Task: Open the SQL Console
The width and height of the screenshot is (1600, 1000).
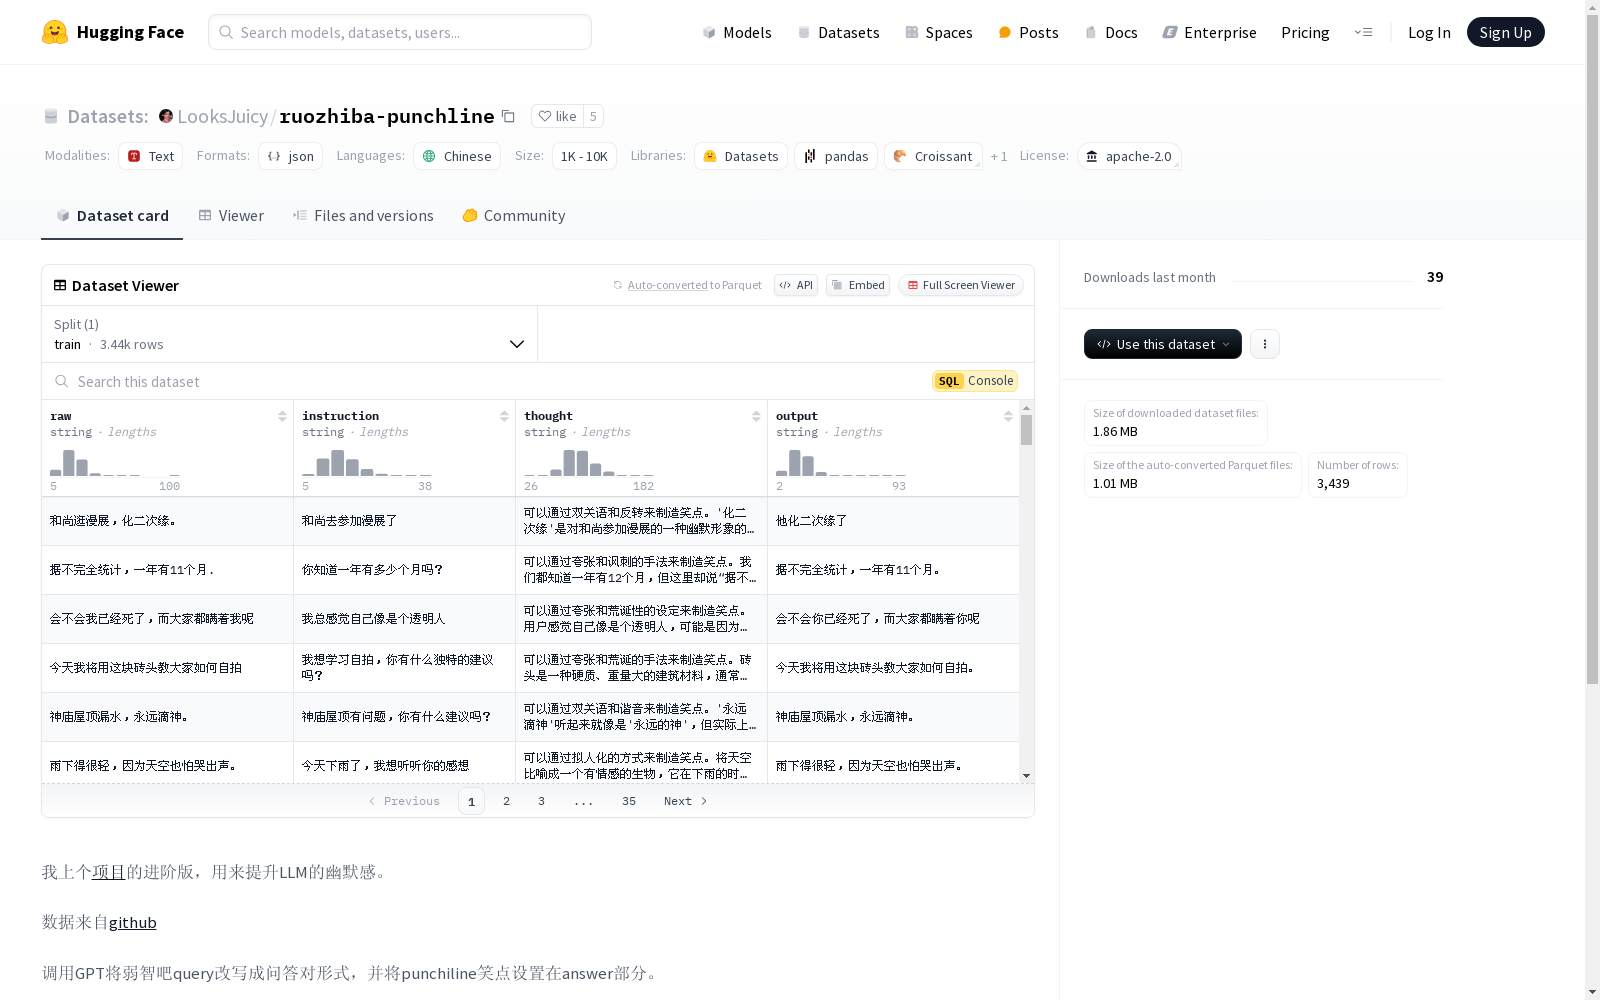Action: [x=975, y=381]
